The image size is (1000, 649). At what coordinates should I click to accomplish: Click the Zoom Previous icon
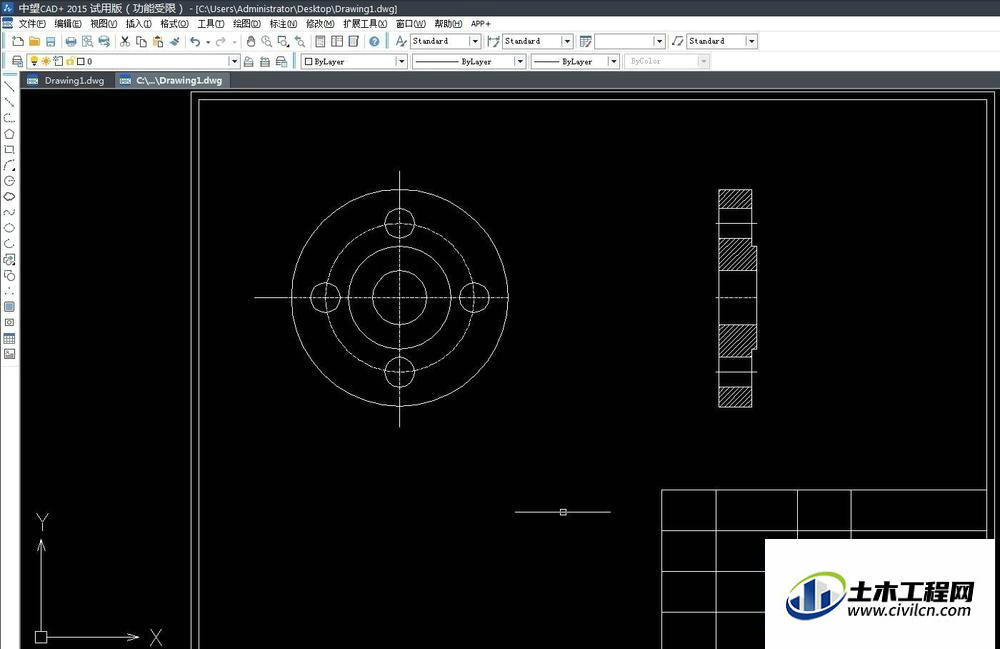pyautogui.click(x=299, y=41)
